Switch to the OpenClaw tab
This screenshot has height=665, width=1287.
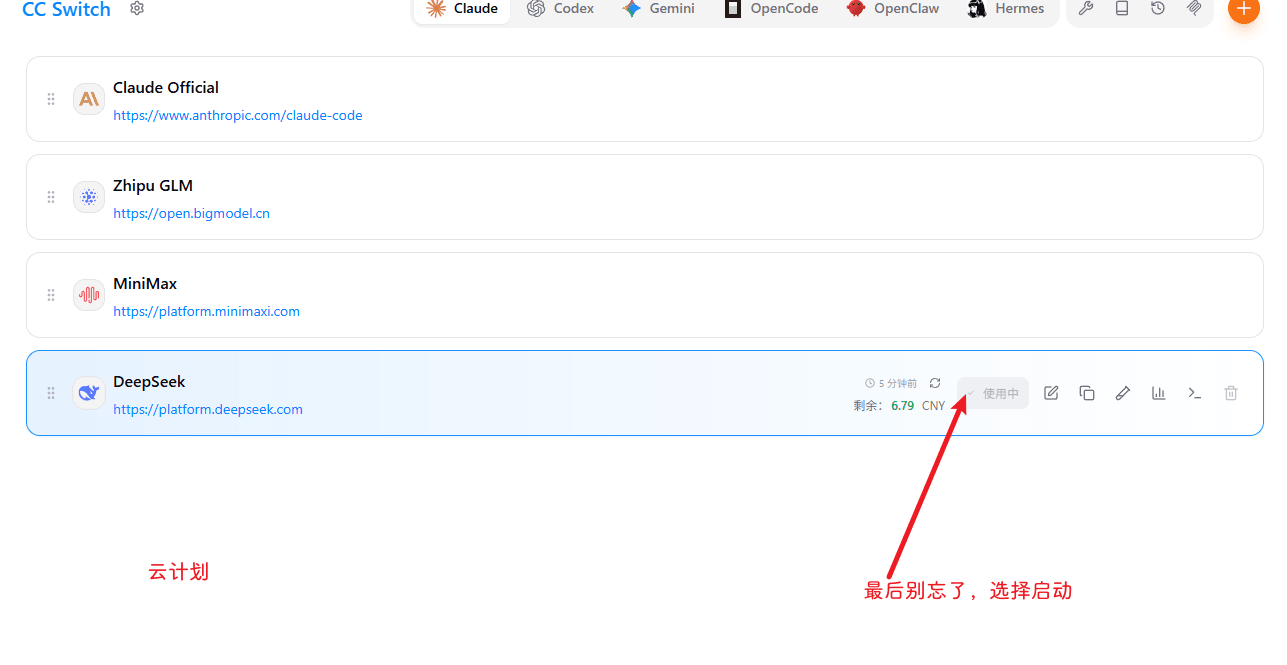[x=892, y=9]
